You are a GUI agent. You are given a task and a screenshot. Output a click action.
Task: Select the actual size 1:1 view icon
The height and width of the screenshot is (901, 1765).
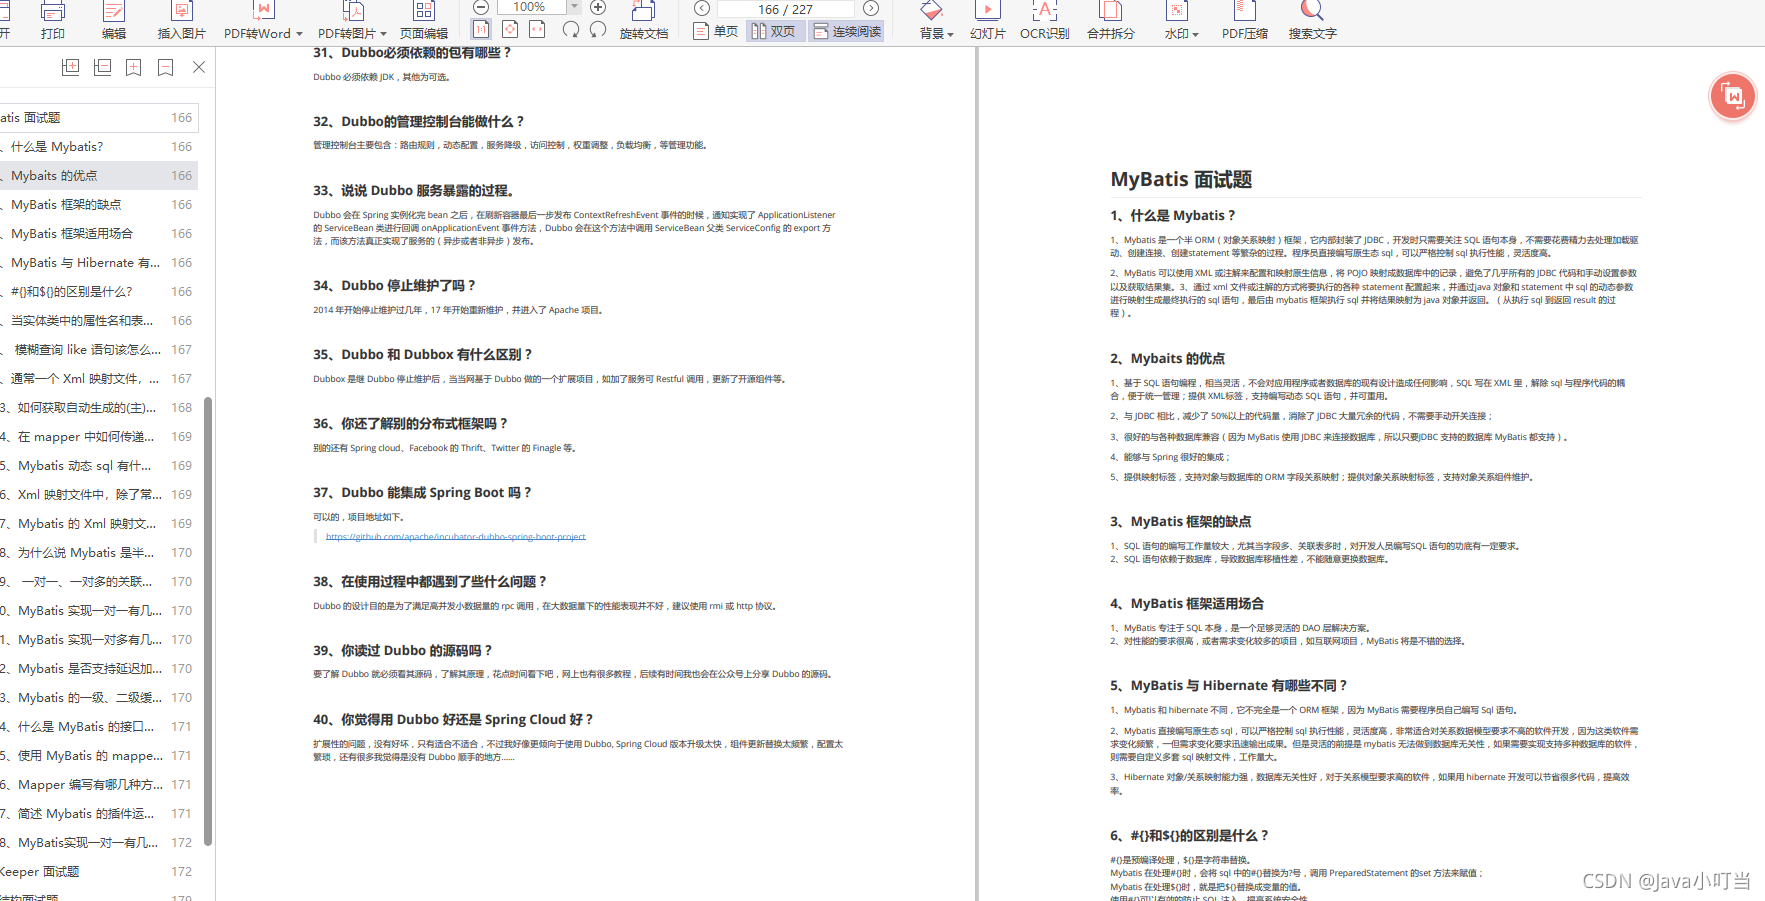tap(481, 30)
